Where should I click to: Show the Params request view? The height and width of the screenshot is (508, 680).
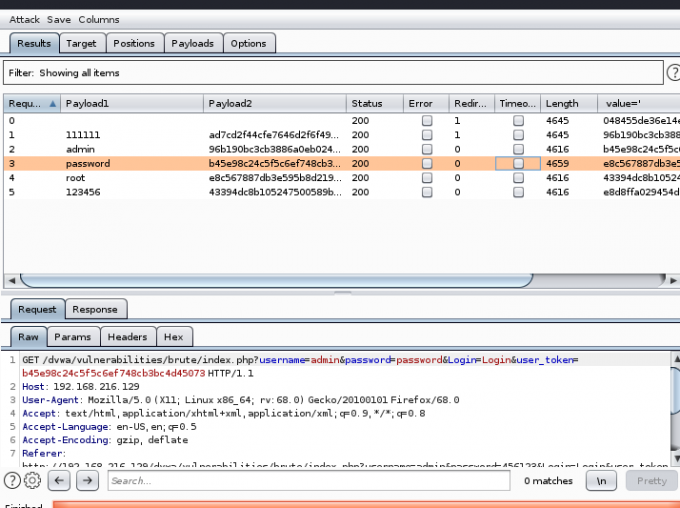click(73, 337)
